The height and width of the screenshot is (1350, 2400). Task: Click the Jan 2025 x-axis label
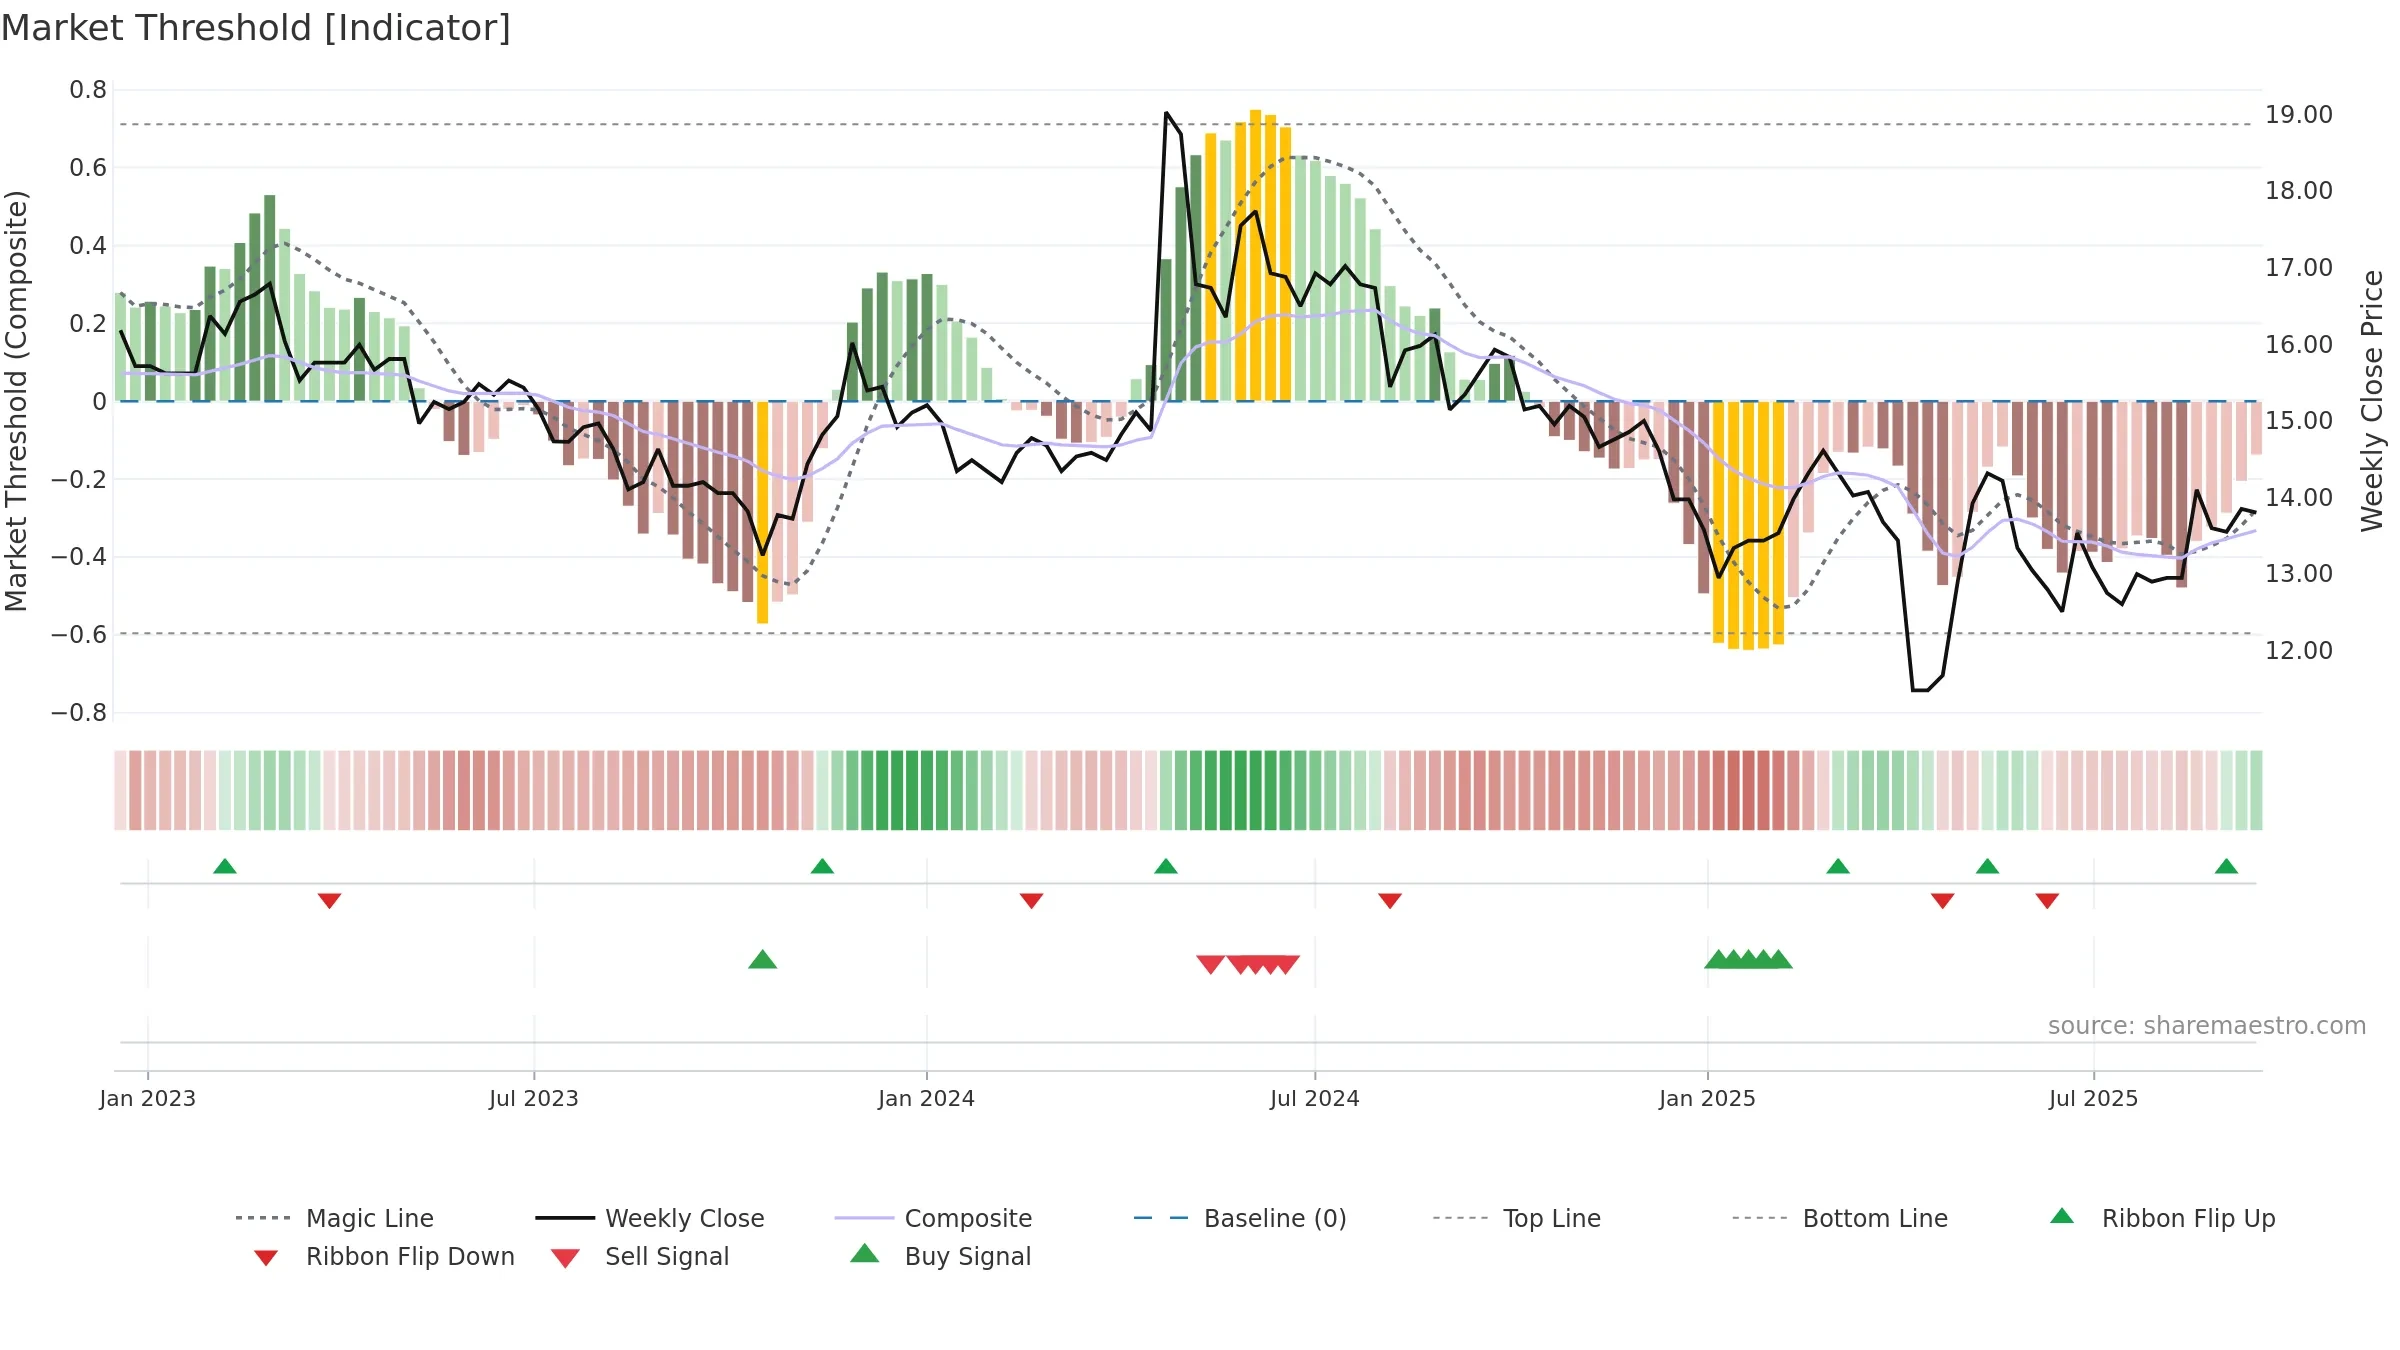[x=1708, y=1099]
